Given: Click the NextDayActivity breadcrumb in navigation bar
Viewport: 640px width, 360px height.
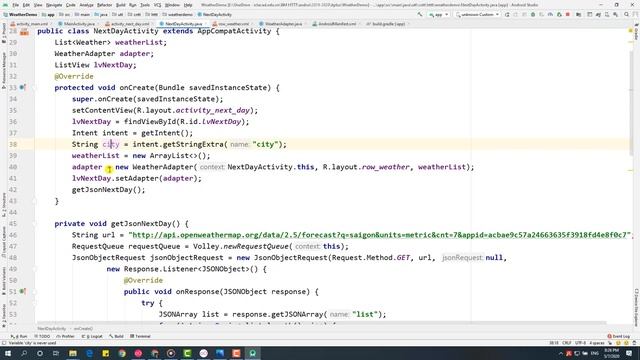Looking at the screenshot, I should 215,14.
